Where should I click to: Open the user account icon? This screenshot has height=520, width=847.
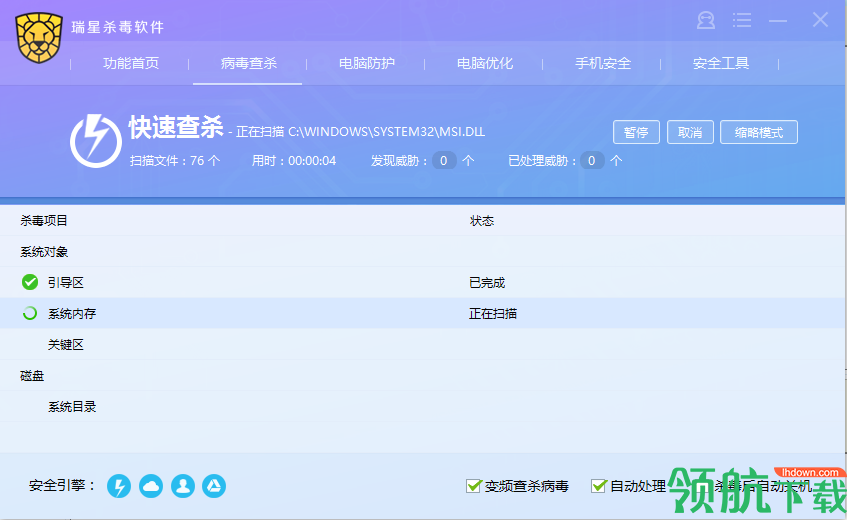click(x=705, y=21)
